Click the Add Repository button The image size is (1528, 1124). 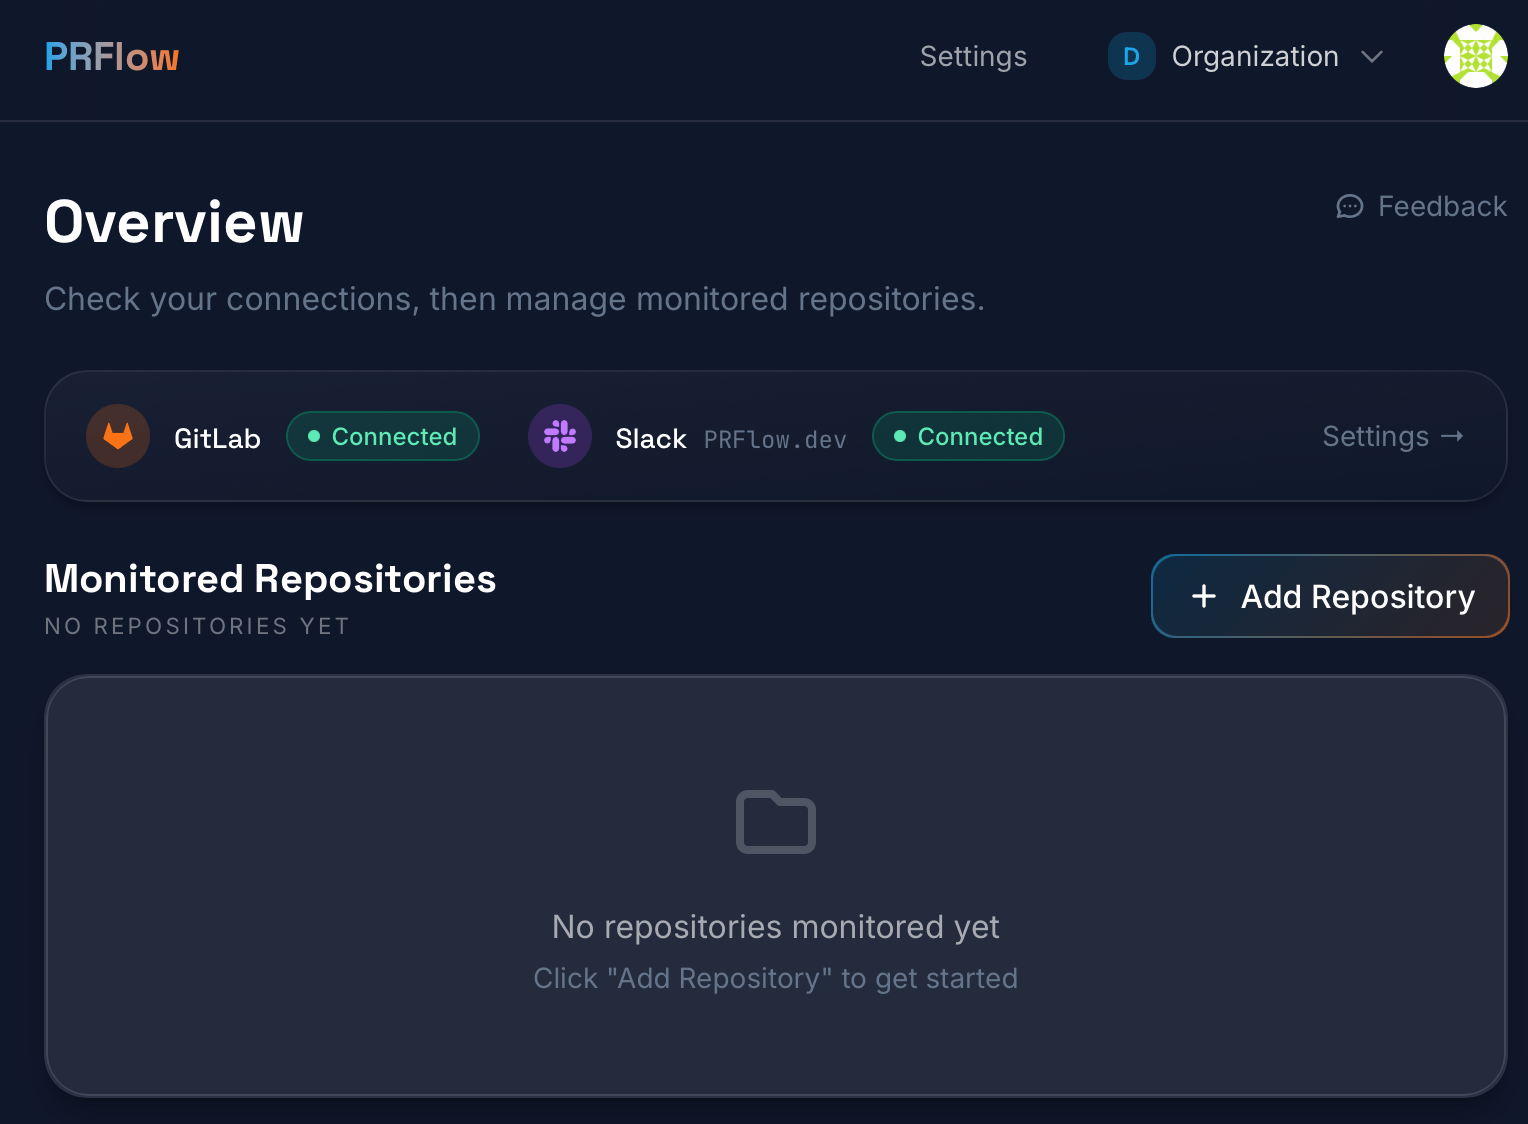1330,596
